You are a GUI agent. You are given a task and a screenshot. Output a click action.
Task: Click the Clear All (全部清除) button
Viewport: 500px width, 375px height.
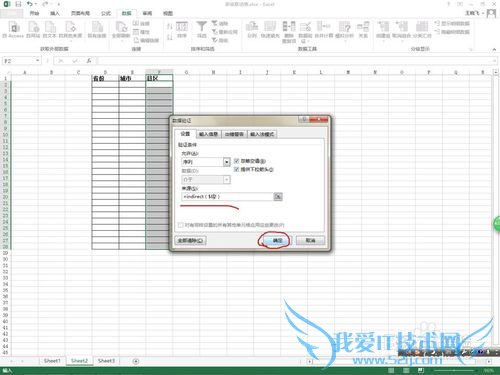coord(191,240)
